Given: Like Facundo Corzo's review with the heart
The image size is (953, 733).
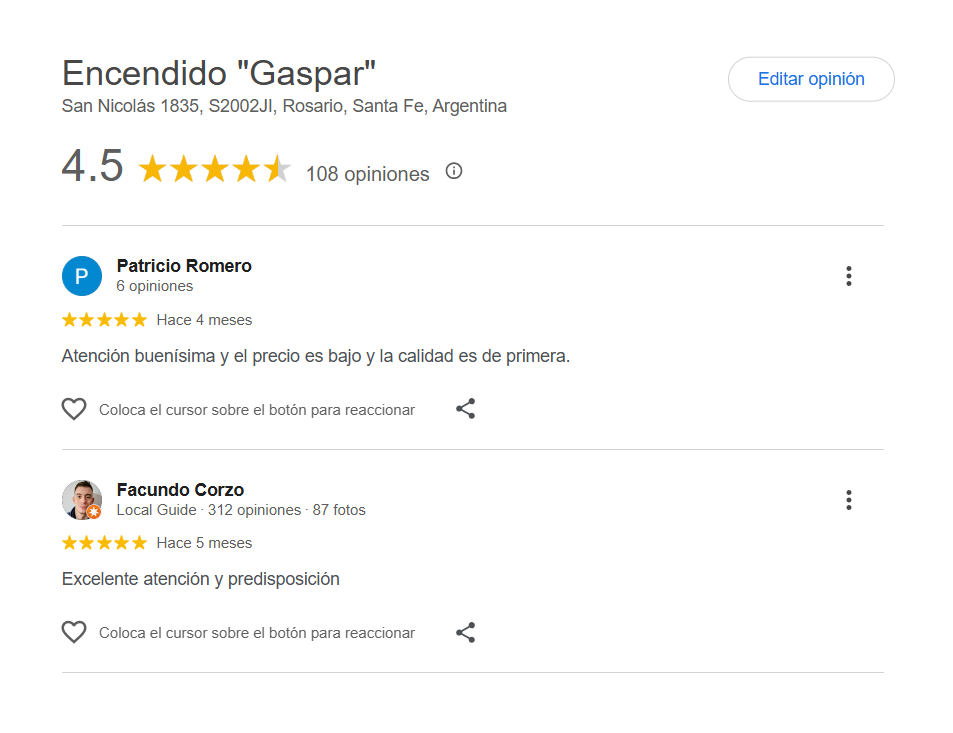Looking at the screenshot, I should 74,632.
